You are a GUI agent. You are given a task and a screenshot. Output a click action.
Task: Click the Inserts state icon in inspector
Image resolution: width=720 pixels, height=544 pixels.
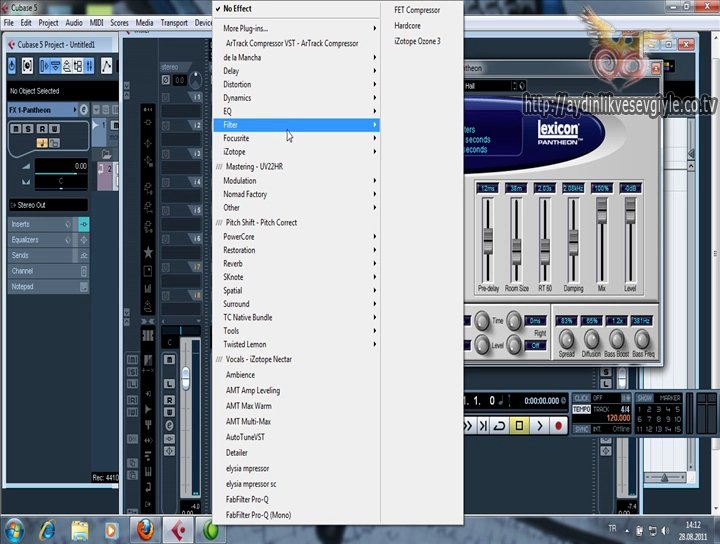(84, 224)
